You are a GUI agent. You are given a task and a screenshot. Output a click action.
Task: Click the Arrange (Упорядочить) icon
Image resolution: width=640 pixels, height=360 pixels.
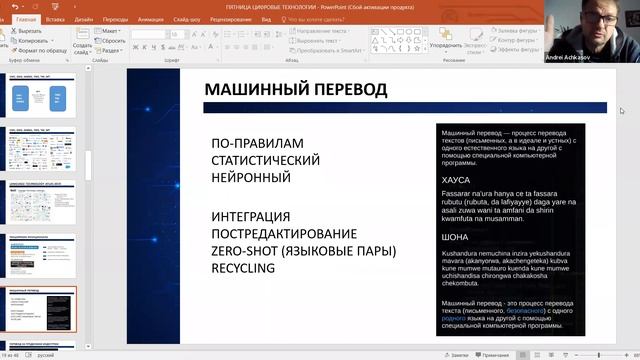445,34
